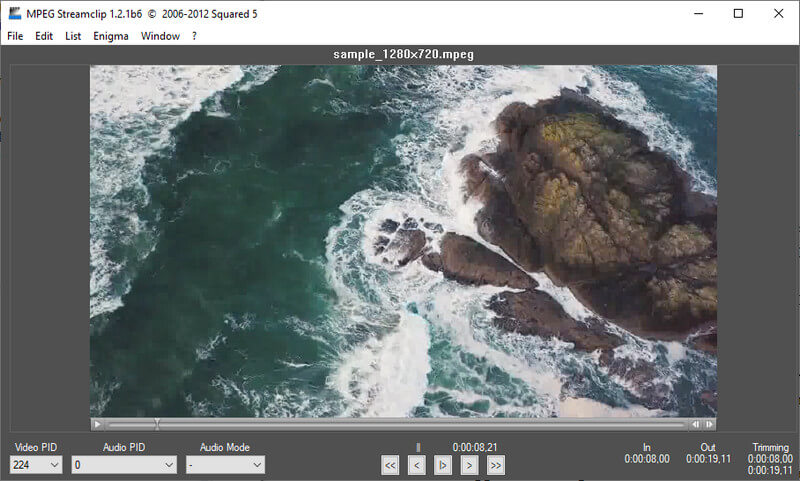The width and height of the screenshot is (800, 481).
Task: Click the video preview of ocean rocks
Action: 403,240
